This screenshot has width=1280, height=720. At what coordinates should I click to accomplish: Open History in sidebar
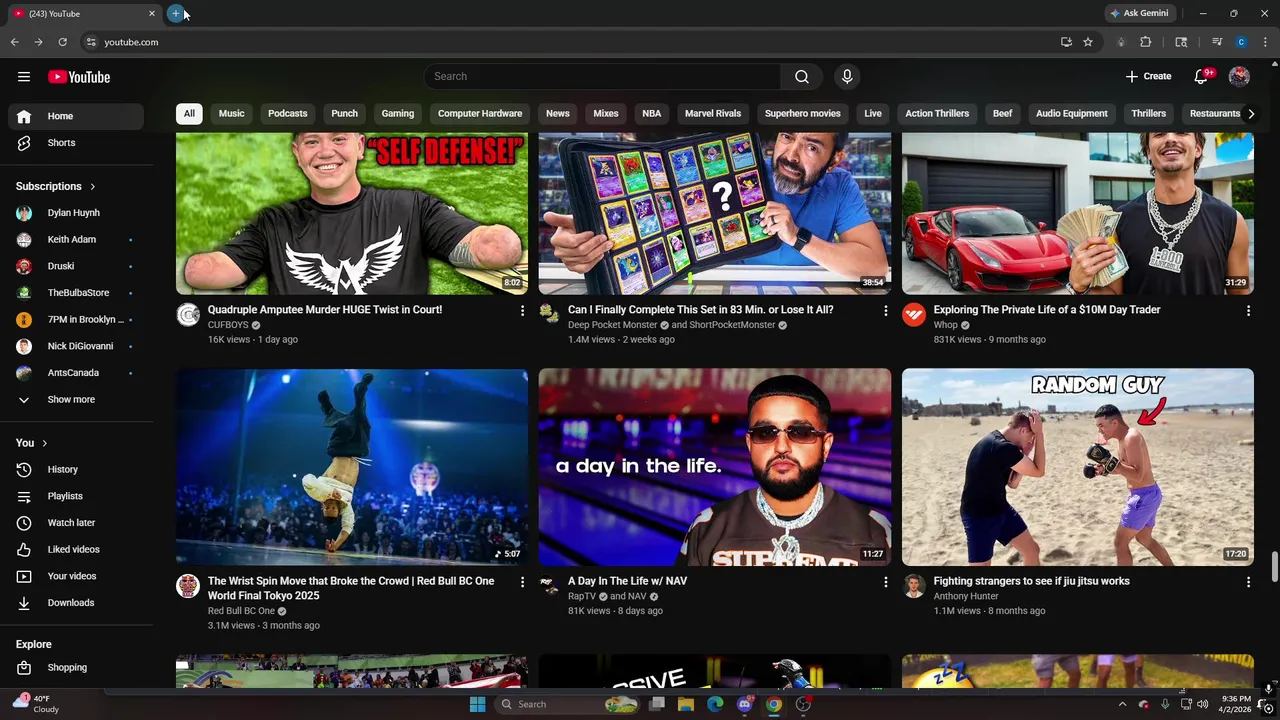pyautogui.click(x=76, y=469)
